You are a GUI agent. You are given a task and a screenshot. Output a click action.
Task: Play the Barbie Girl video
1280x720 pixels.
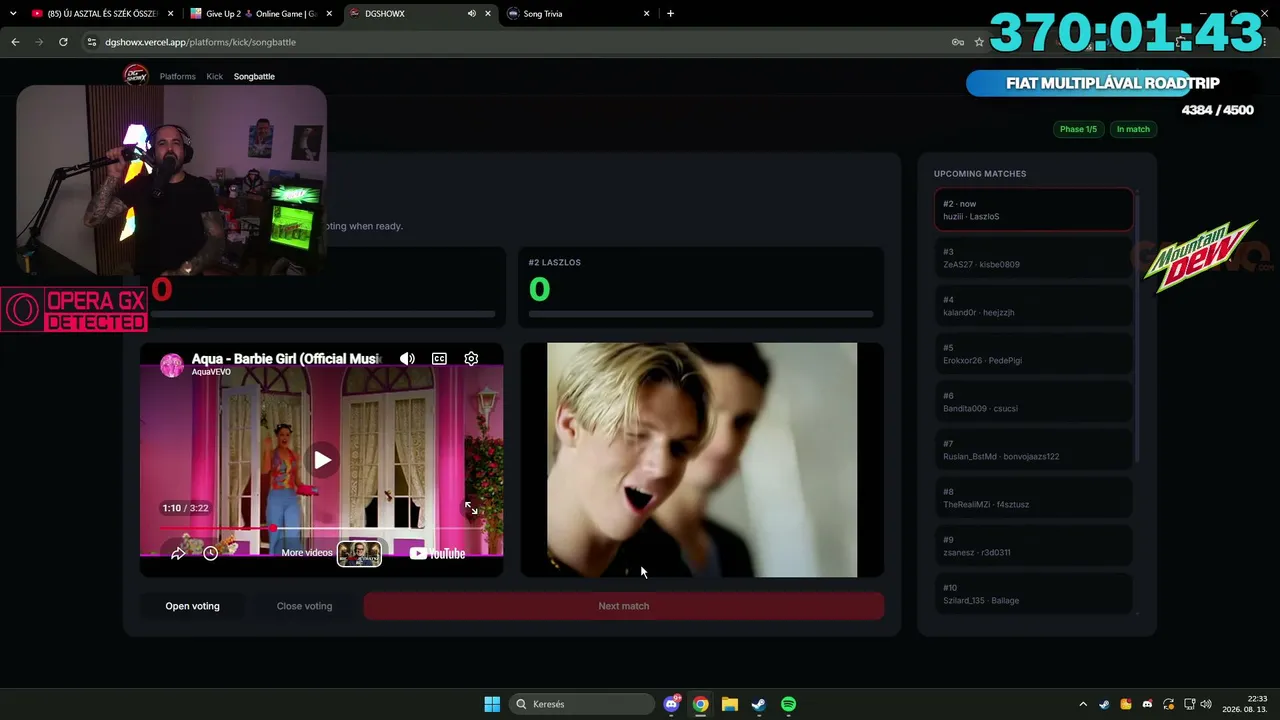click(x=322, y=460)
